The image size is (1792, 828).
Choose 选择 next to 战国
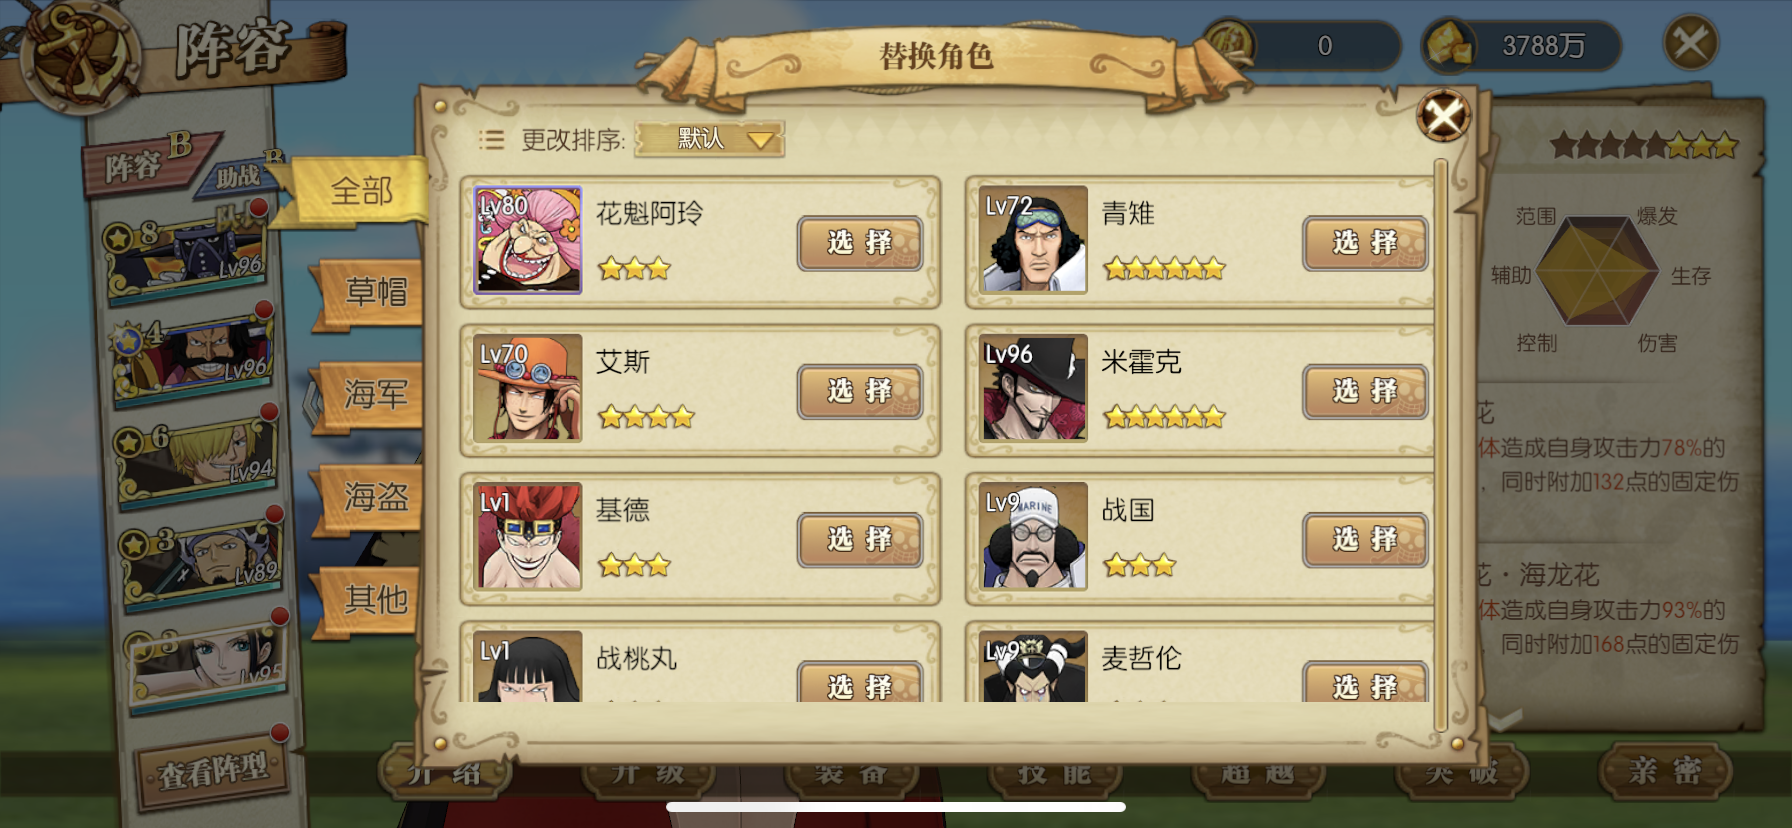point(1365,540)
